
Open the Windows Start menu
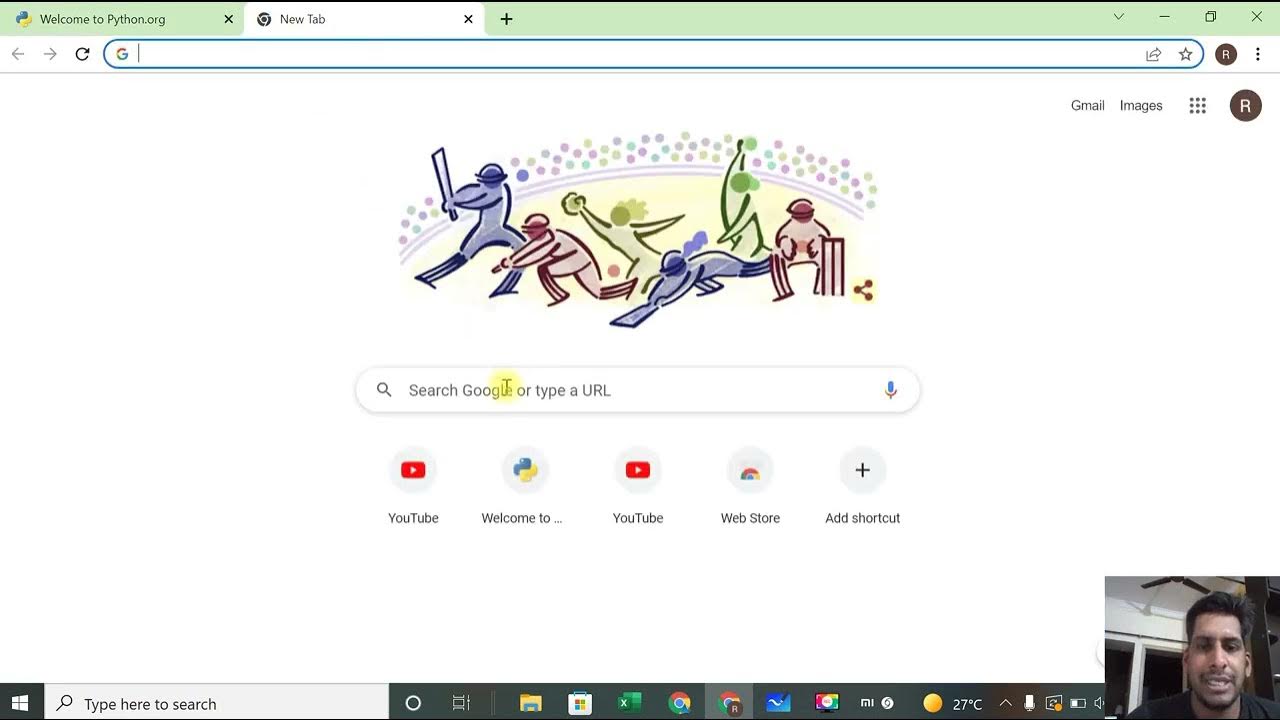(20, 703)
